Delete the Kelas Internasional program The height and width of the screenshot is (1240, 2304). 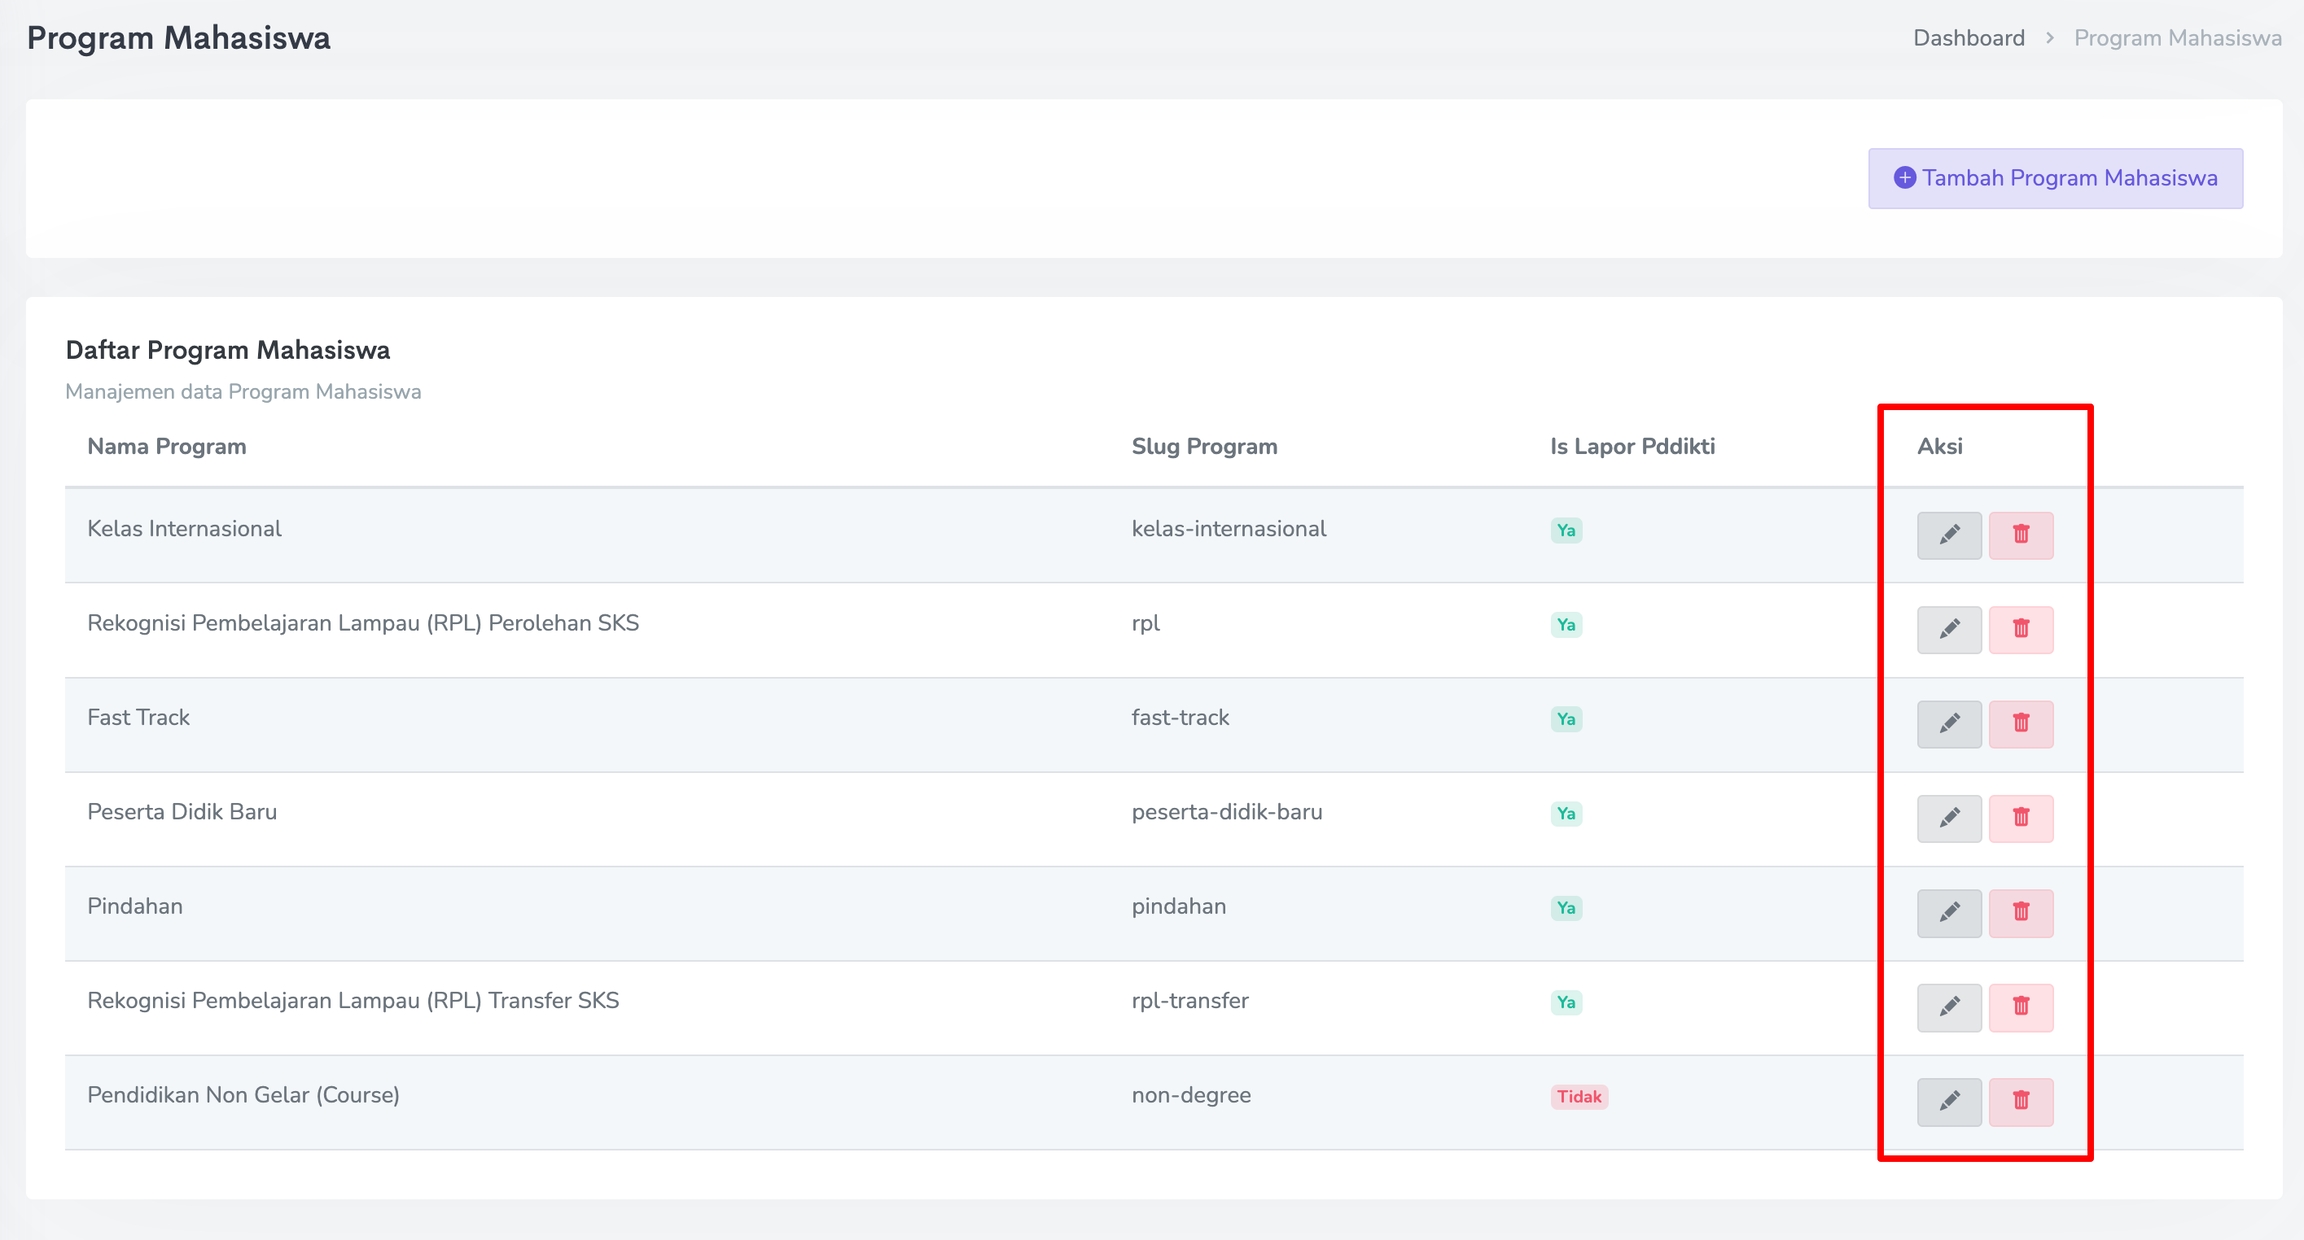click(2020, 535)
